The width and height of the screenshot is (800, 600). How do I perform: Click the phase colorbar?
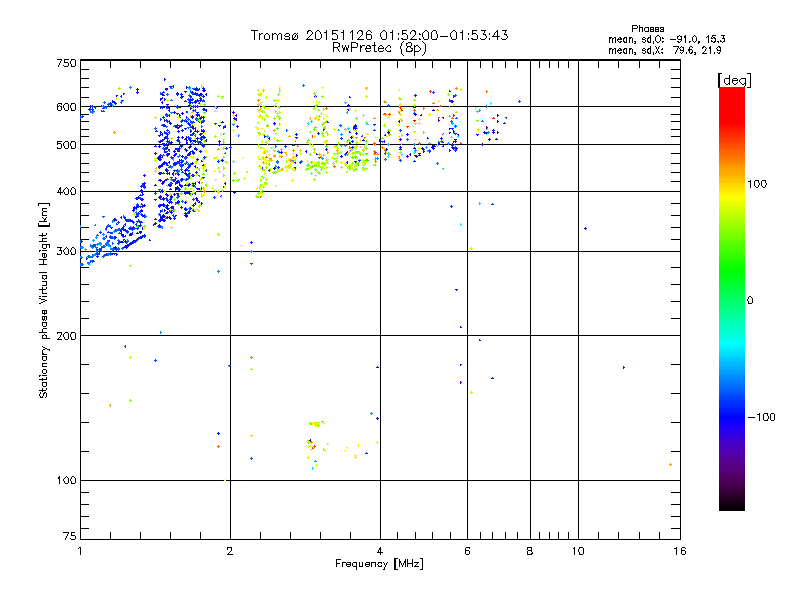coord(732,298)
